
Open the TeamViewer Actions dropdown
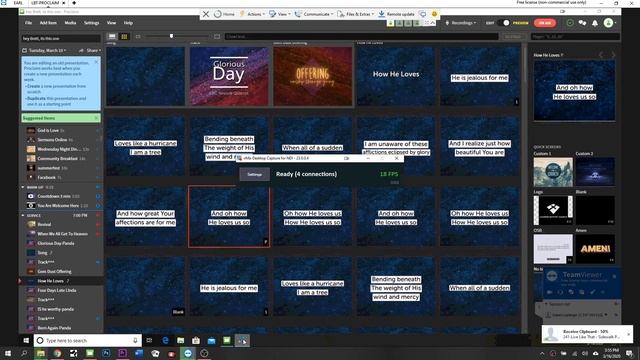(252, 14)
